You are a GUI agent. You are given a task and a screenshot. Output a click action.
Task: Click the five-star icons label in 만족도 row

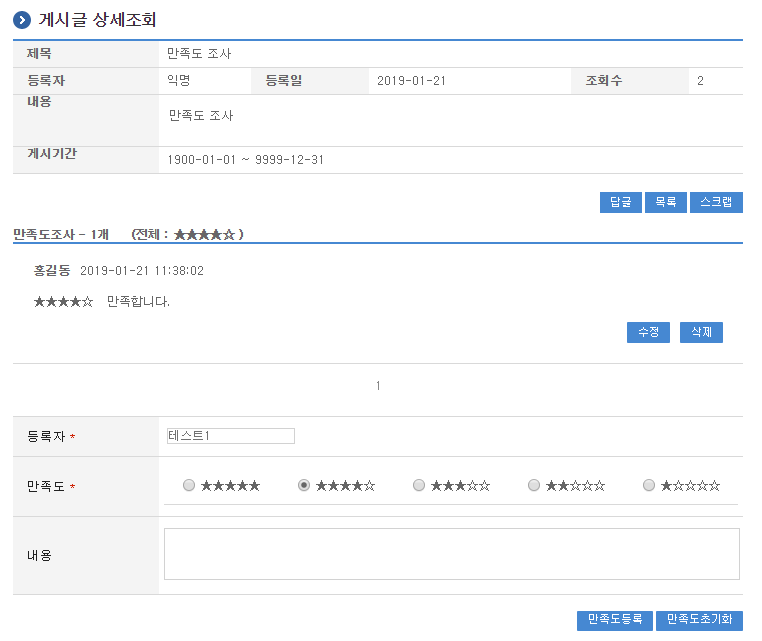tap(230, 486)
